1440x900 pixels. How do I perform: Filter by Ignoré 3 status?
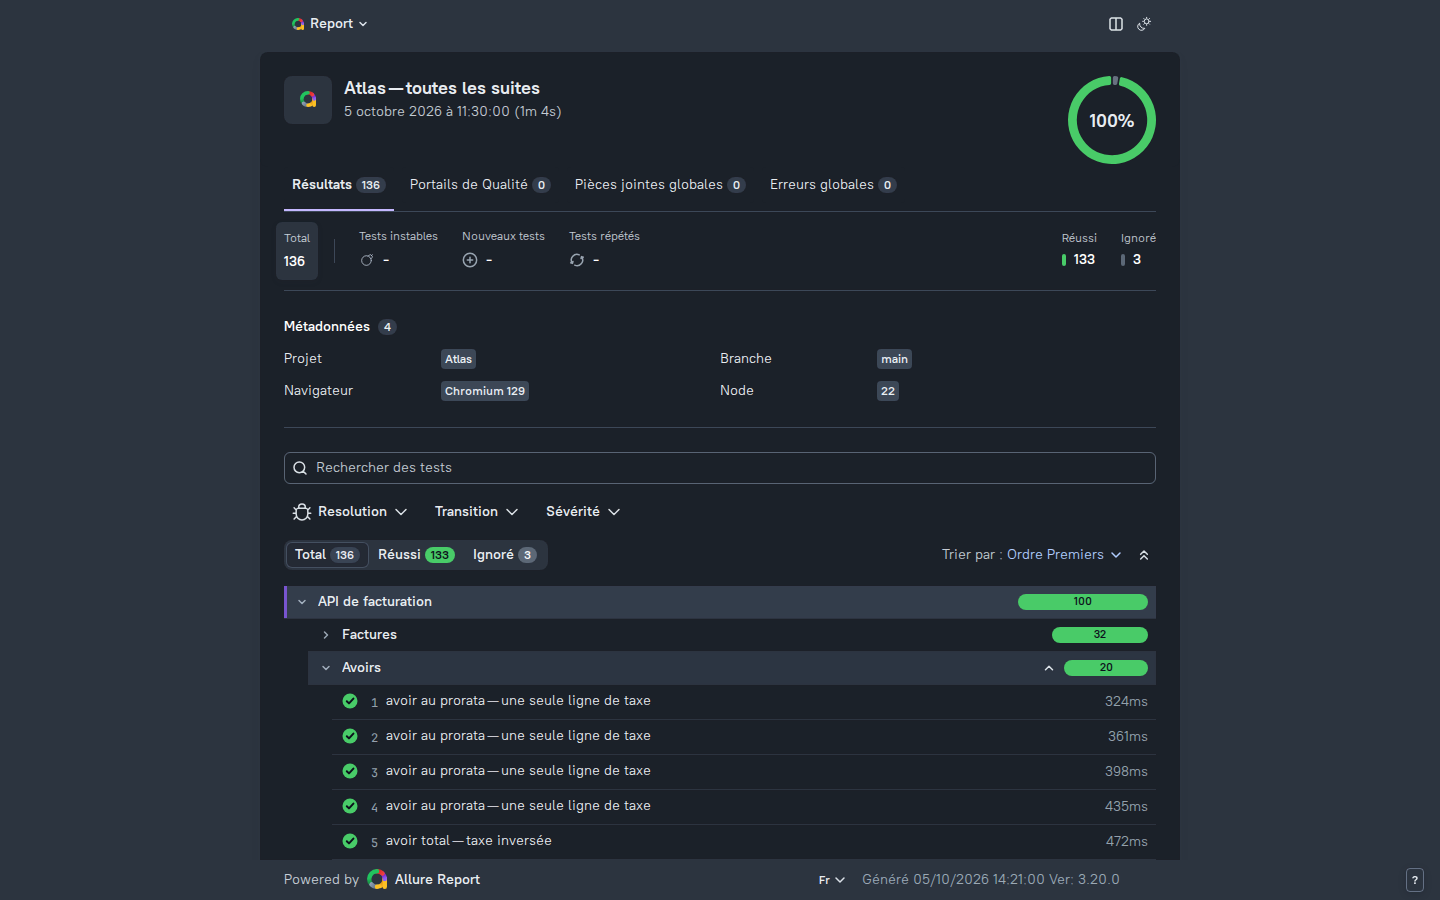(504, 555)
